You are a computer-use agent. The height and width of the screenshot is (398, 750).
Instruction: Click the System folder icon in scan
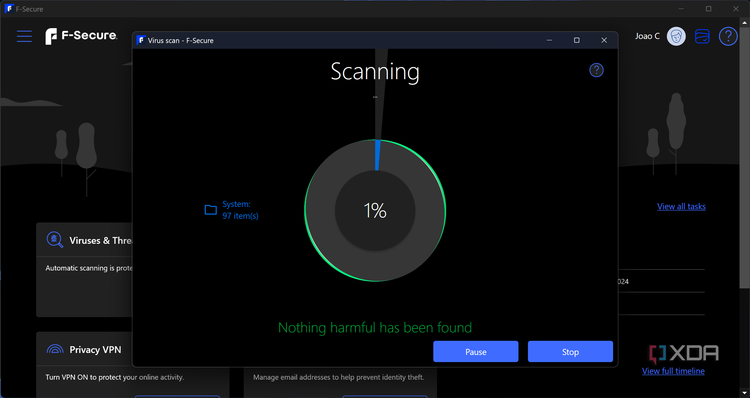[210, 210]
